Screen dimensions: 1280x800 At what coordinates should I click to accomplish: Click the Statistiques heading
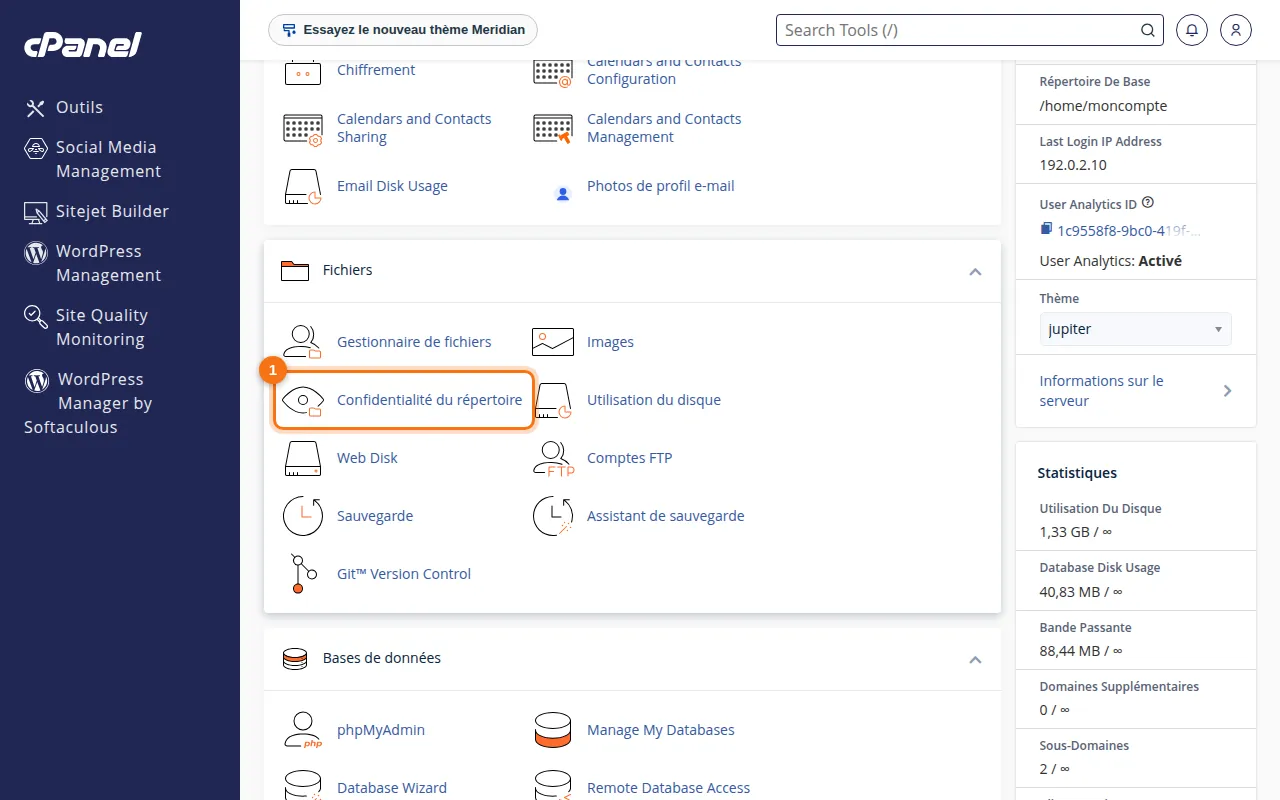(1077, 473)
